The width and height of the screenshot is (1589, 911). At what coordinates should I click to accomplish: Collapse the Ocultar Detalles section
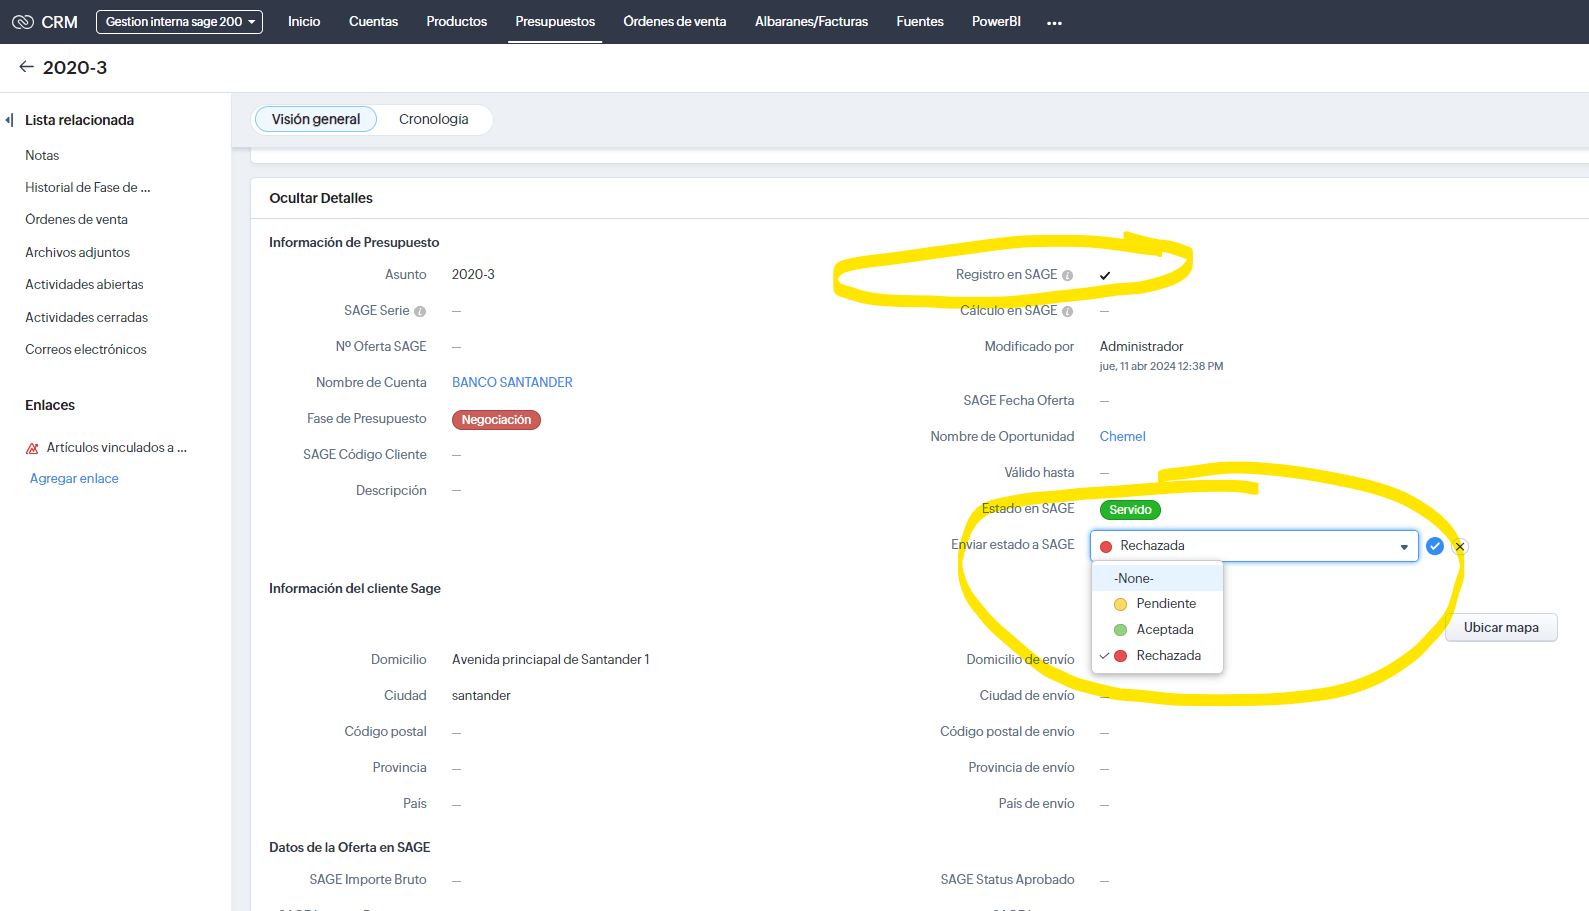pos(321,198)
